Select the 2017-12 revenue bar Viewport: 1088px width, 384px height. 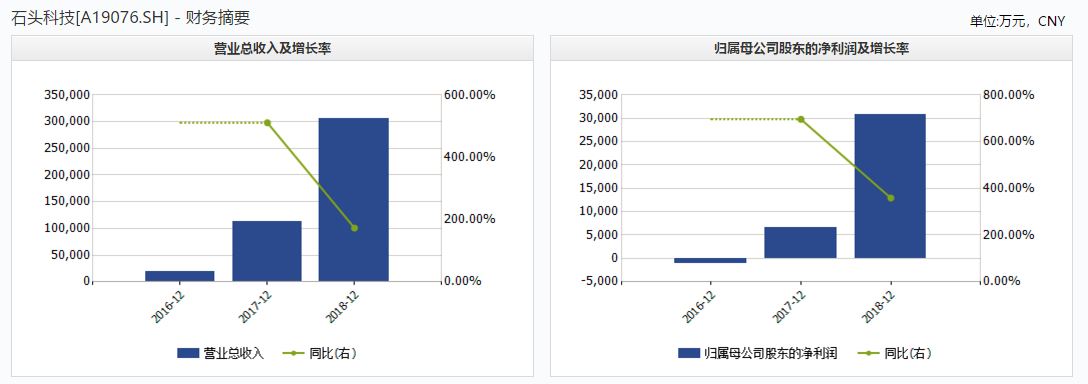[x=267, y=251]
